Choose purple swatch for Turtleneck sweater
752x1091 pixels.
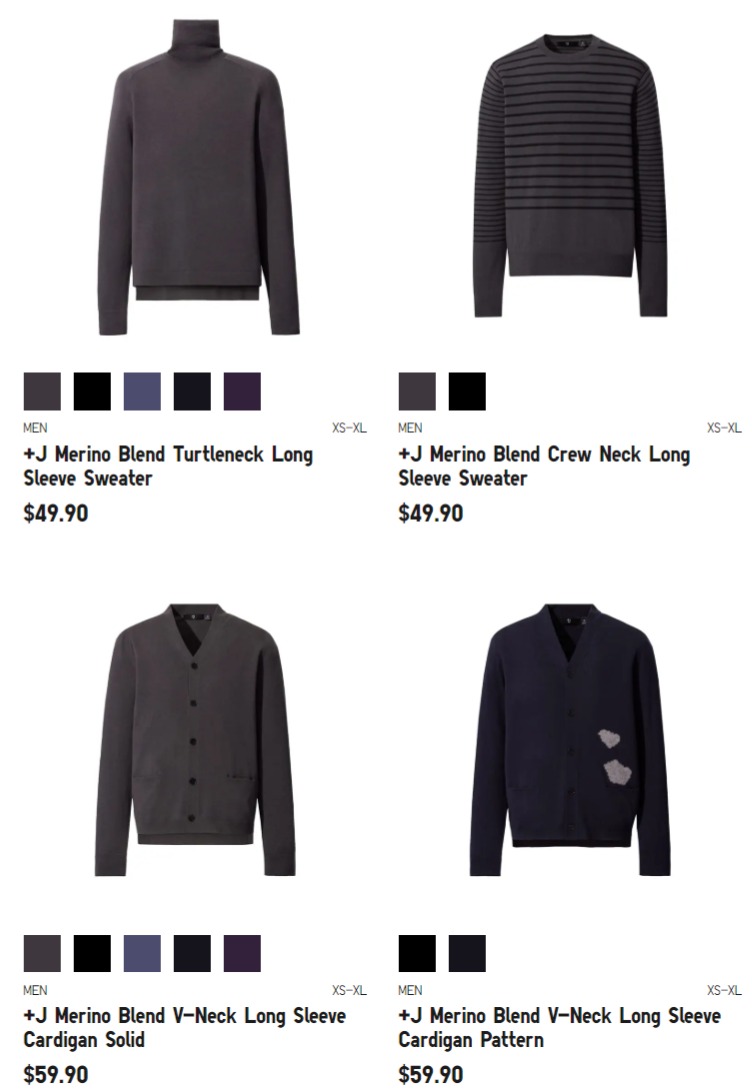[242, 391]
